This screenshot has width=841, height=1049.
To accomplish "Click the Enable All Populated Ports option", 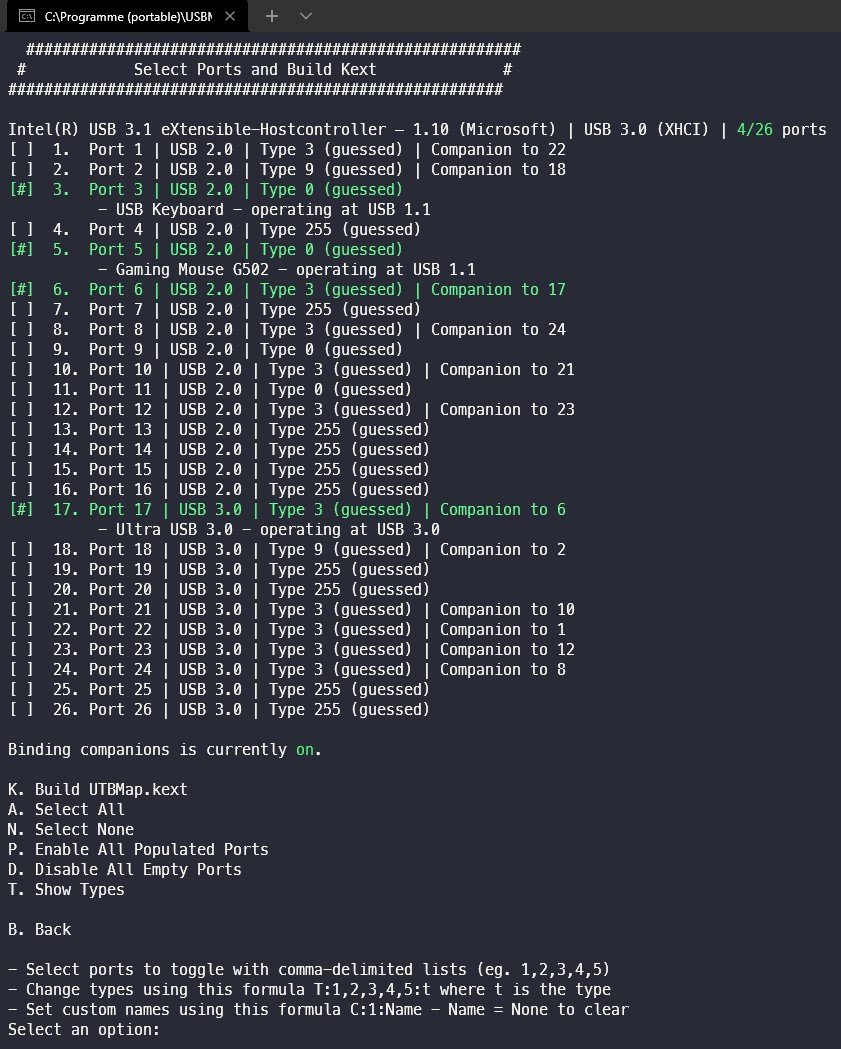I will (138, 850).
